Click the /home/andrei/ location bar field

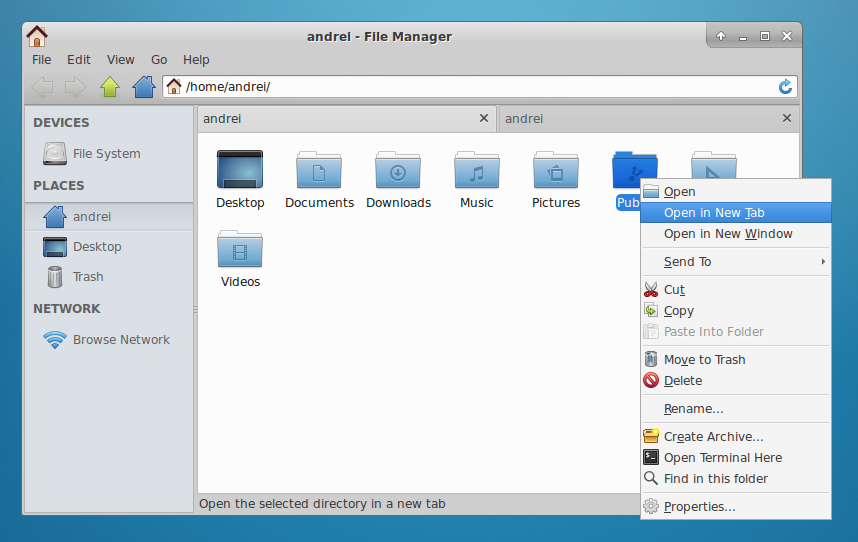479,86
